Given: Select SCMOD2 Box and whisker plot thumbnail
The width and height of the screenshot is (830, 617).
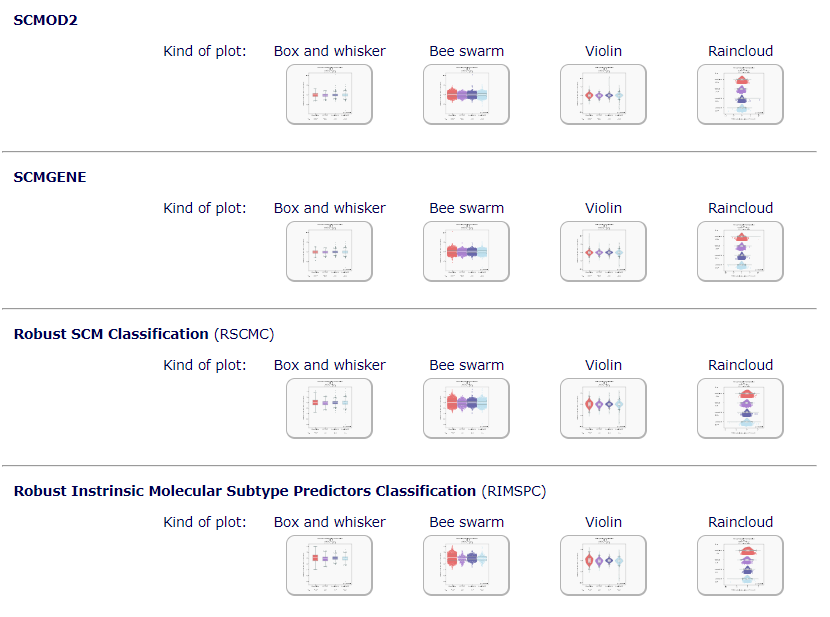Looking at the screenshot, I should click(329, 95).
